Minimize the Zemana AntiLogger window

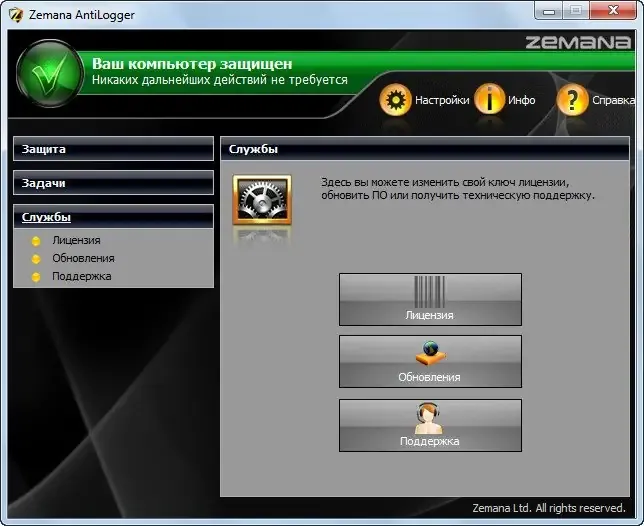(549, 11)
